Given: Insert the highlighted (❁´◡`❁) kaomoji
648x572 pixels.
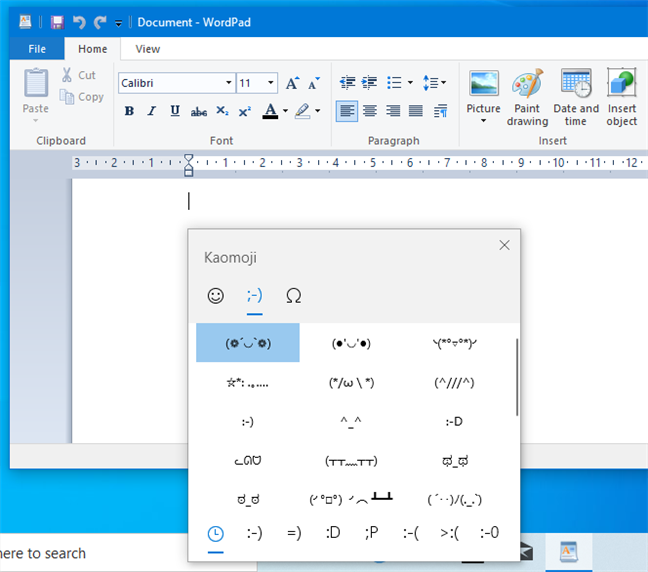Looking at the screenshot, I should pyautogui.click(x=248, y=343).
